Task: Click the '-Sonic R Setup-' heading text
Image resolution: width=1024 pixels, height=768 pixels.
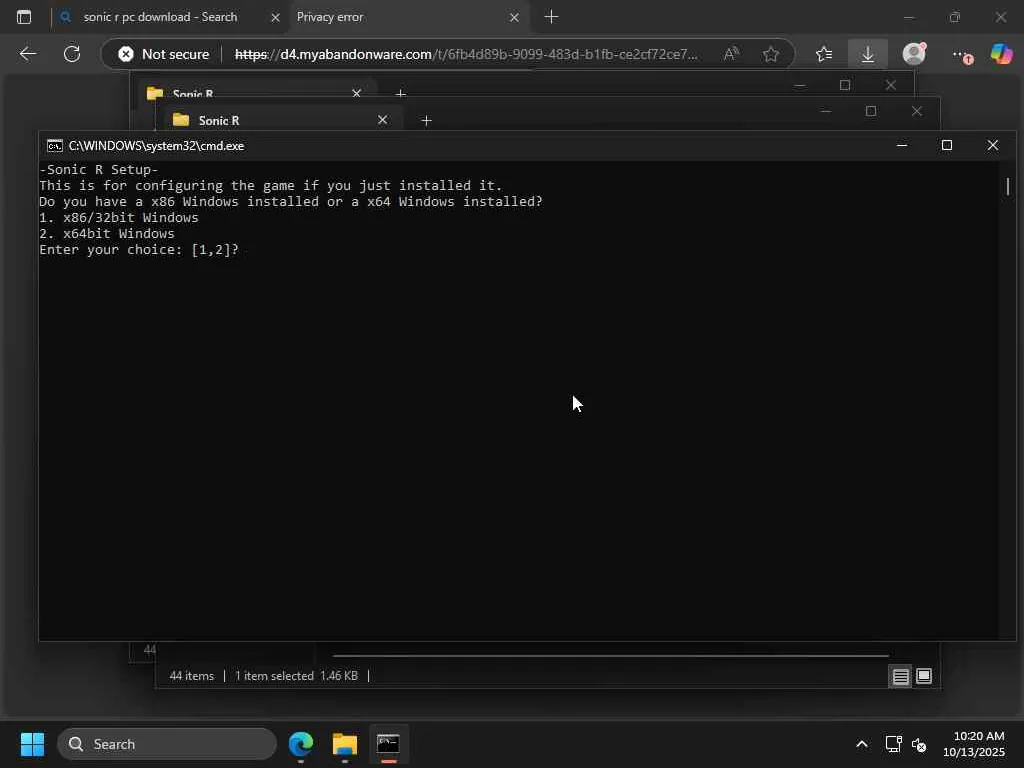Action: point(99,169)
